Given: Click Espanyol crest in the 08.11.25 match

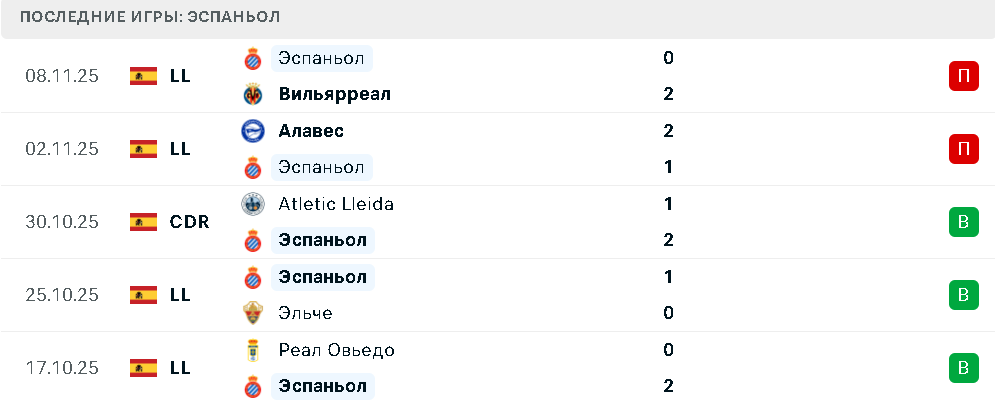Looking at the screenshot, I should point(253,58).
